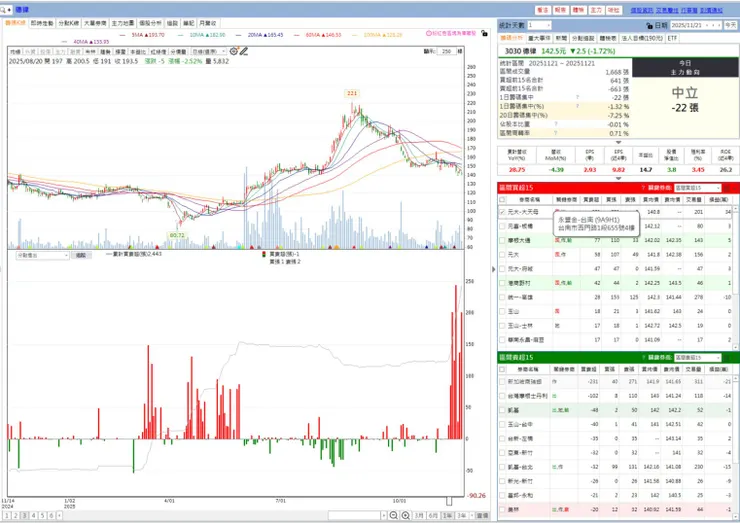Open the page number overflow arrow at bottom
The height and width of the screenshot is (523, 740).
point(59,515)
